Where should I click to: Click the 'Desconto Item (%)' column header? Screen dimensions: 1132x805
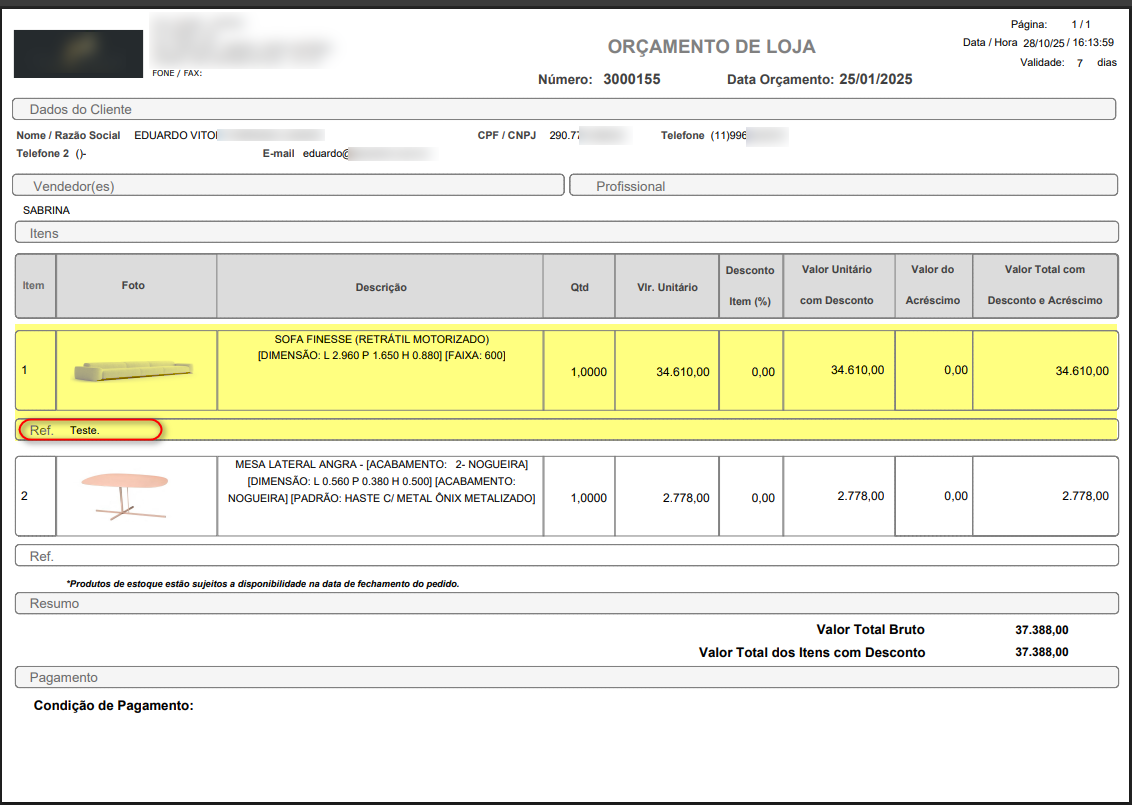(x=750, y=286)
